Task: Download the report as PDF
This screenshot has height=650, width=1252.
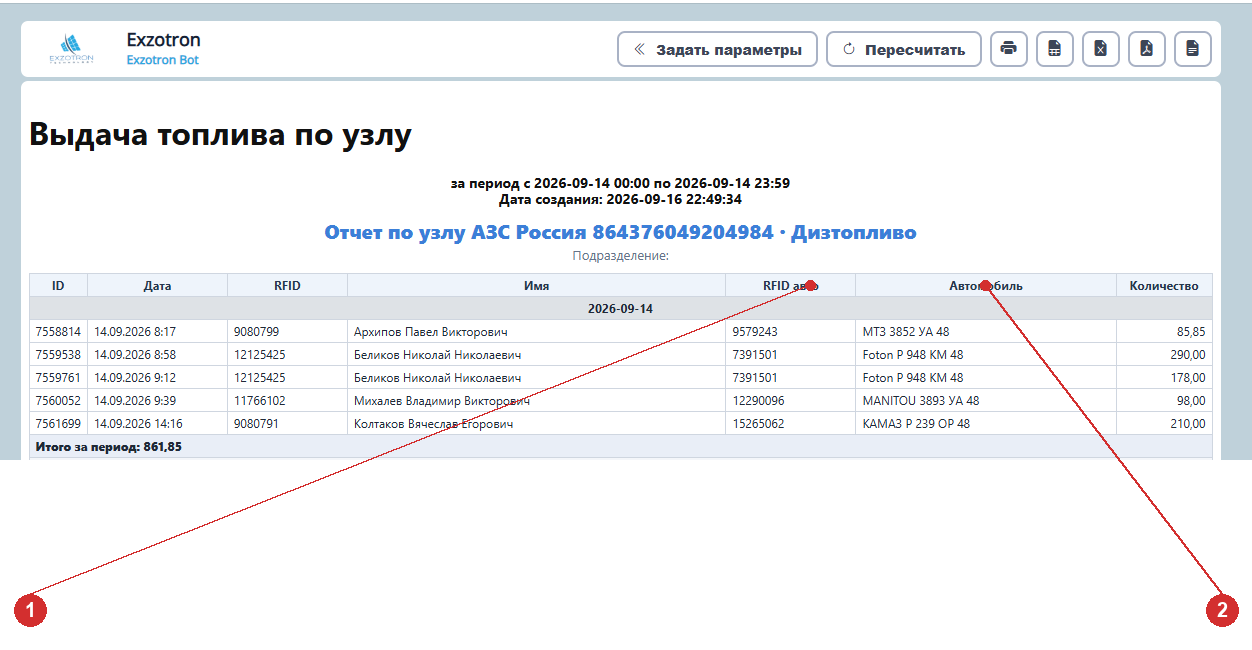Action: 1146,49
